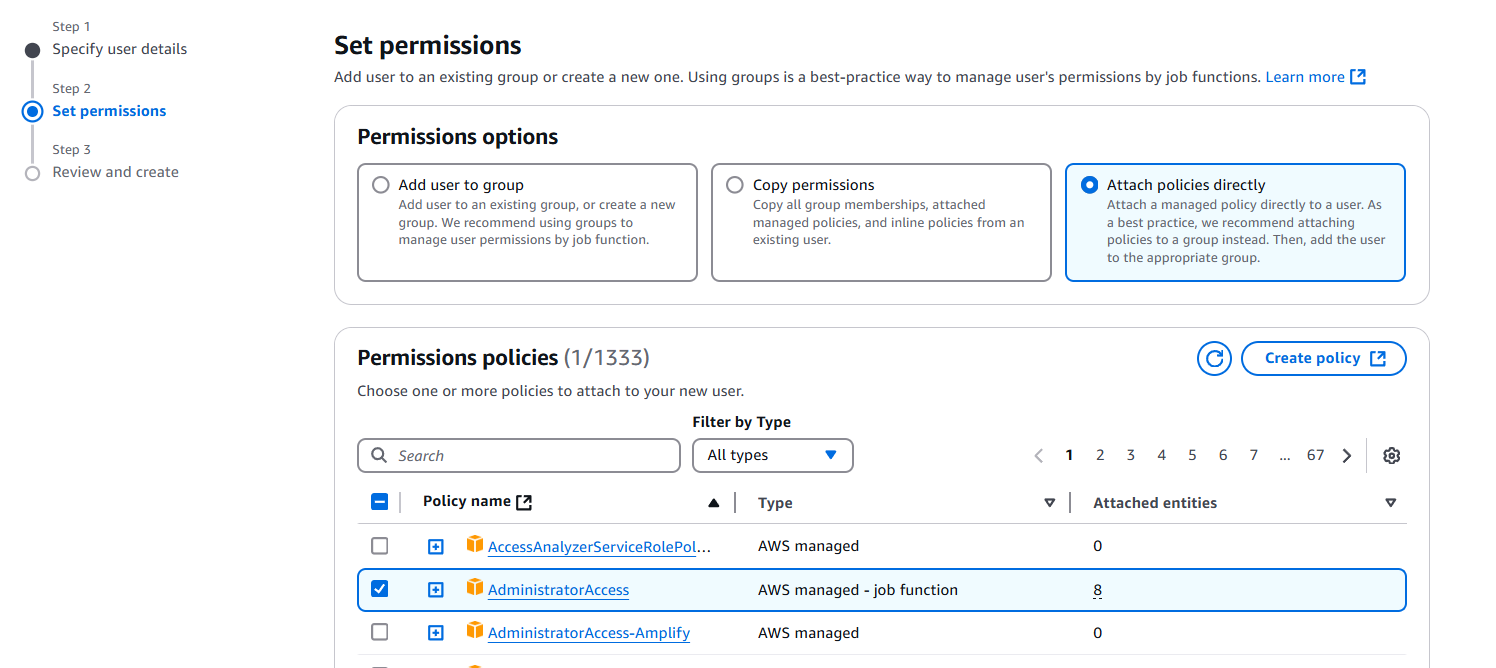Click the Create policy button
Image resolution: width=1496 pixels, height=668 pixels.
point(1324,358)
